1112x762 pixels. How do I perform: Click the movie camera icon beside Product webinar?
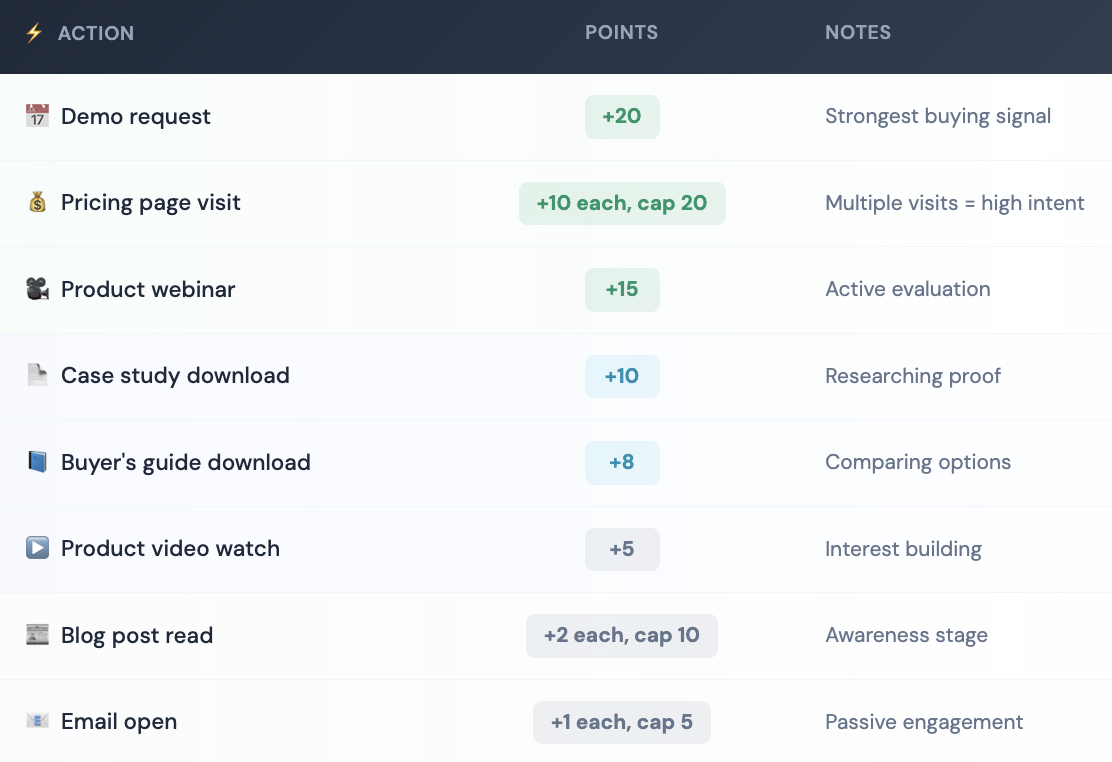36,289
